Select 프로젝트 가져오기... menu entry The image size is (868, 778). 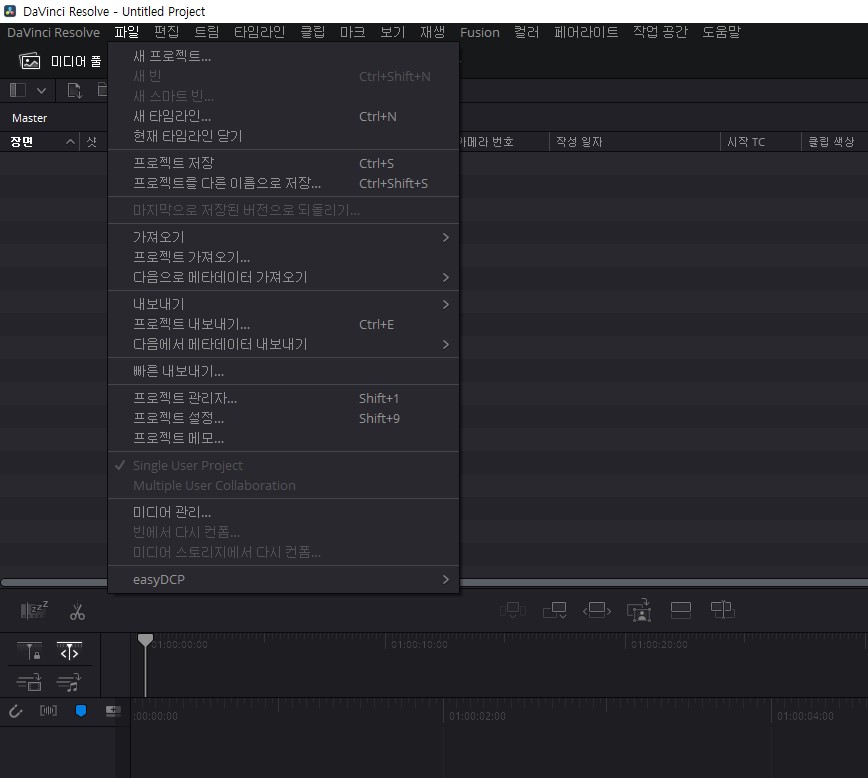pyautogui.click(x=283, y=257)
